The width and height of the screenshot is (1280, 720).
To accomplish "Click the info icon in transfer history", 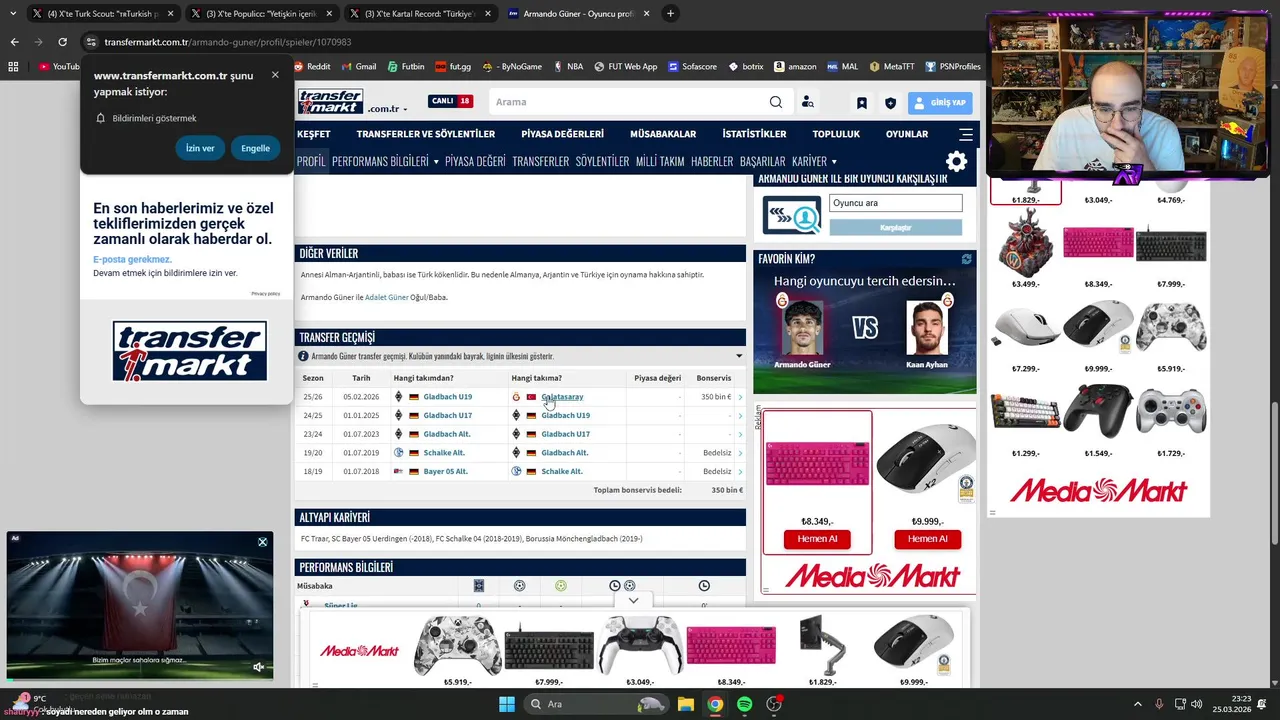I will click(x=303, y=356).
